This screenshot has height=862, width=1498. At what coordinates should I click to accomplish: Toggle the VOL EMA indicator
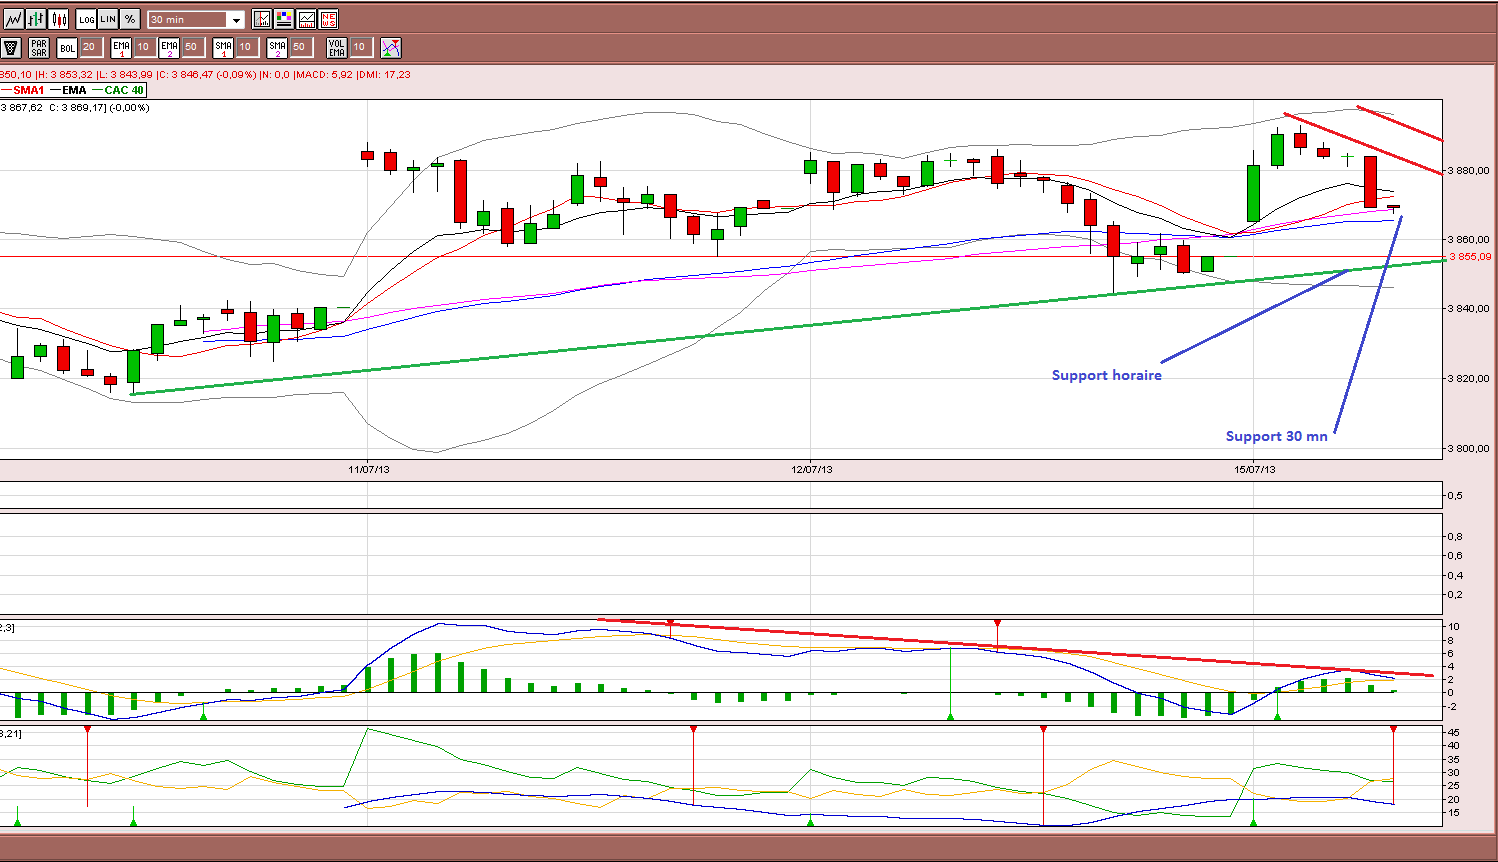[x=336, y=47]
